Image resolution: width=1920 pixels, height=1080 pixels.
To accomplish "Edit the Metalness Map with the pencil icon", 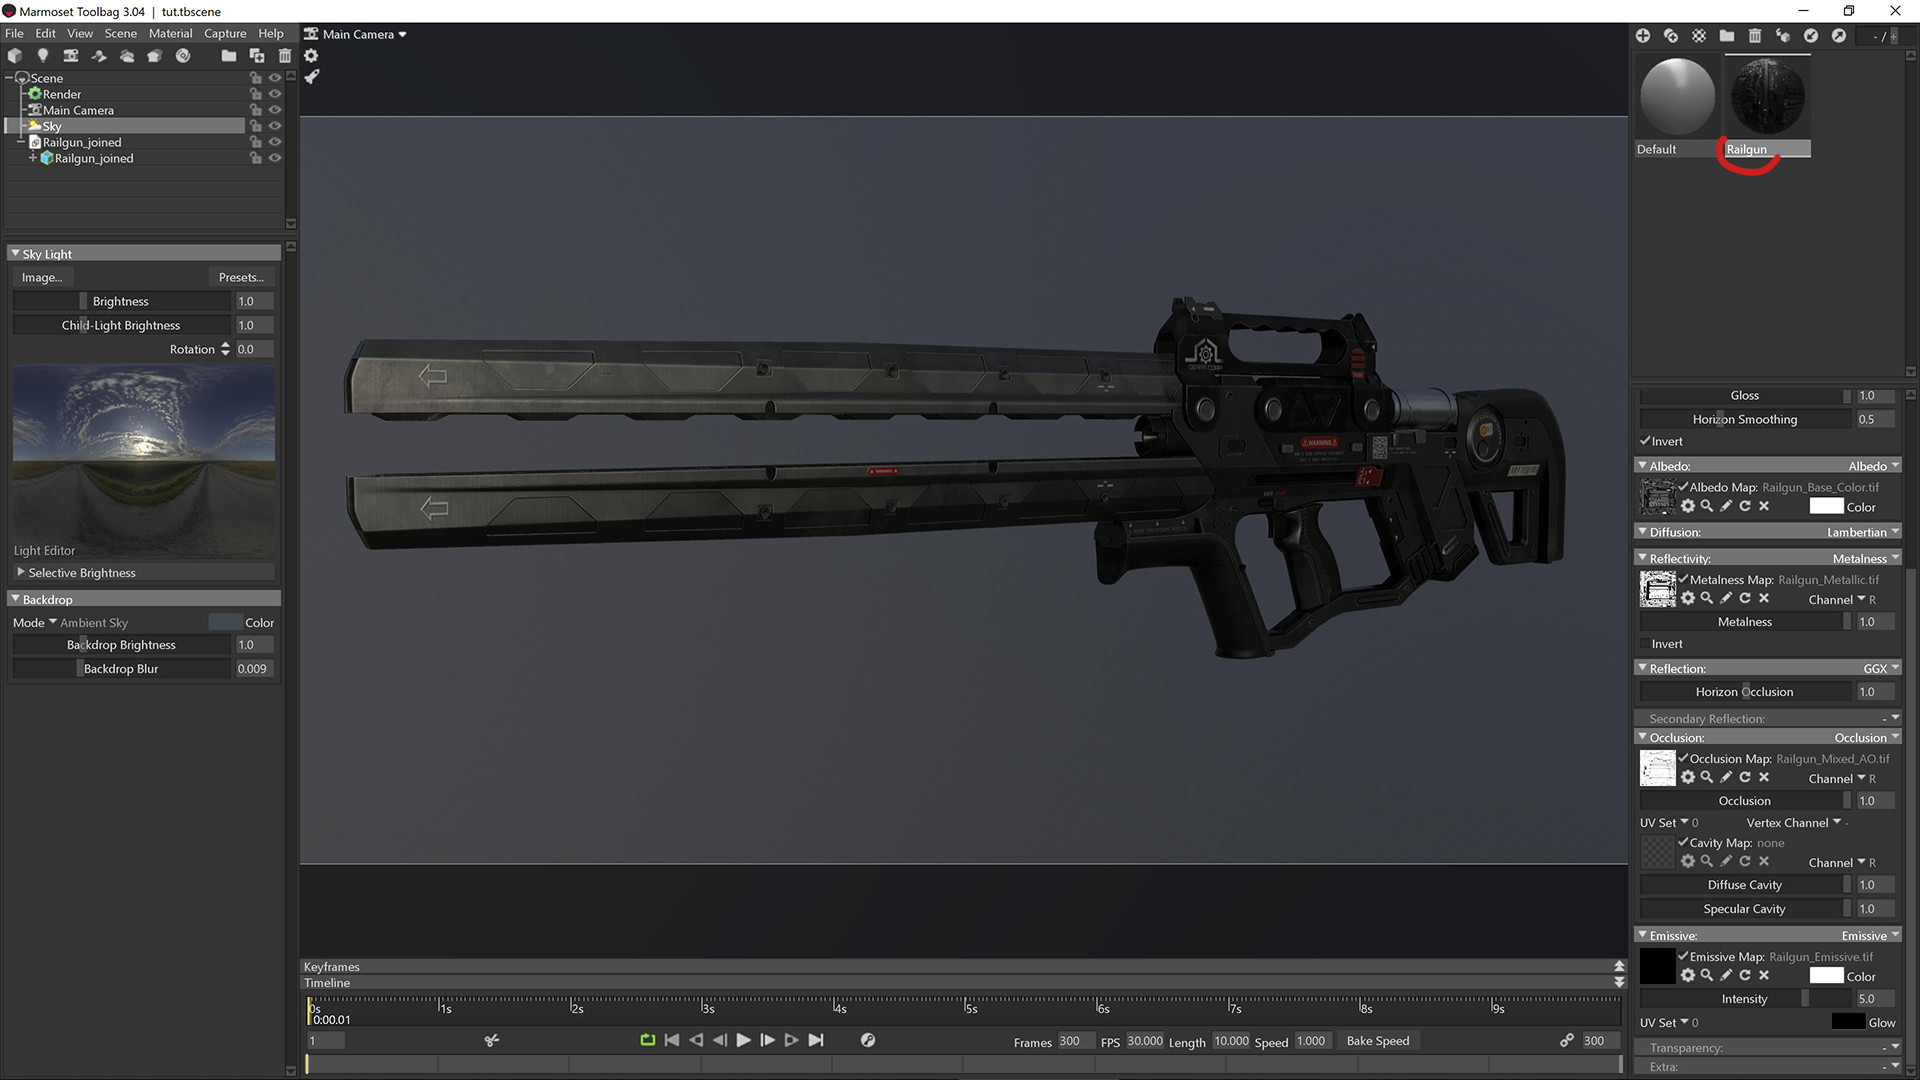I will pyautogui.click(x=1726, y=598).
